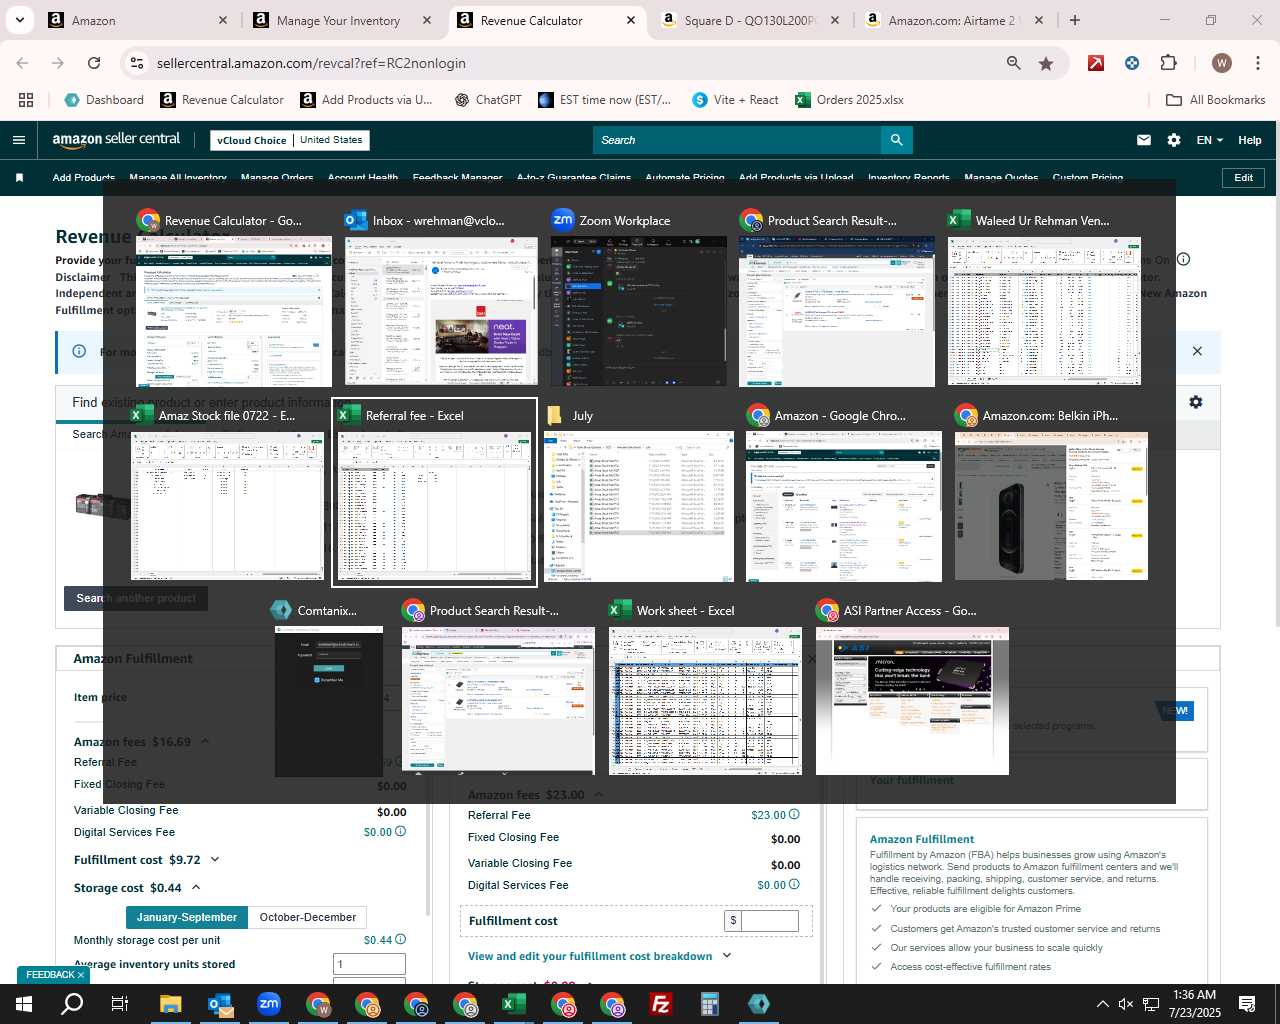Open Amazon.com: Belkin iPhone window thumbnail
This screenshot has width=1280, height=1024.
(1051, 506)
